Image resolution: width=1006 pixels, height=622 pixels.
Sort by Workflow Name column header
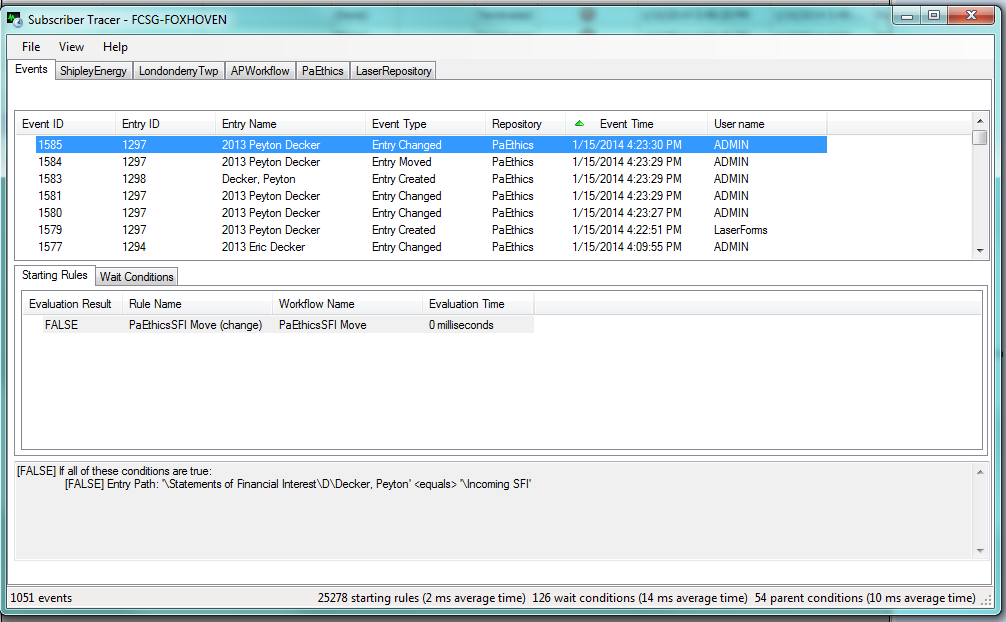347,304
